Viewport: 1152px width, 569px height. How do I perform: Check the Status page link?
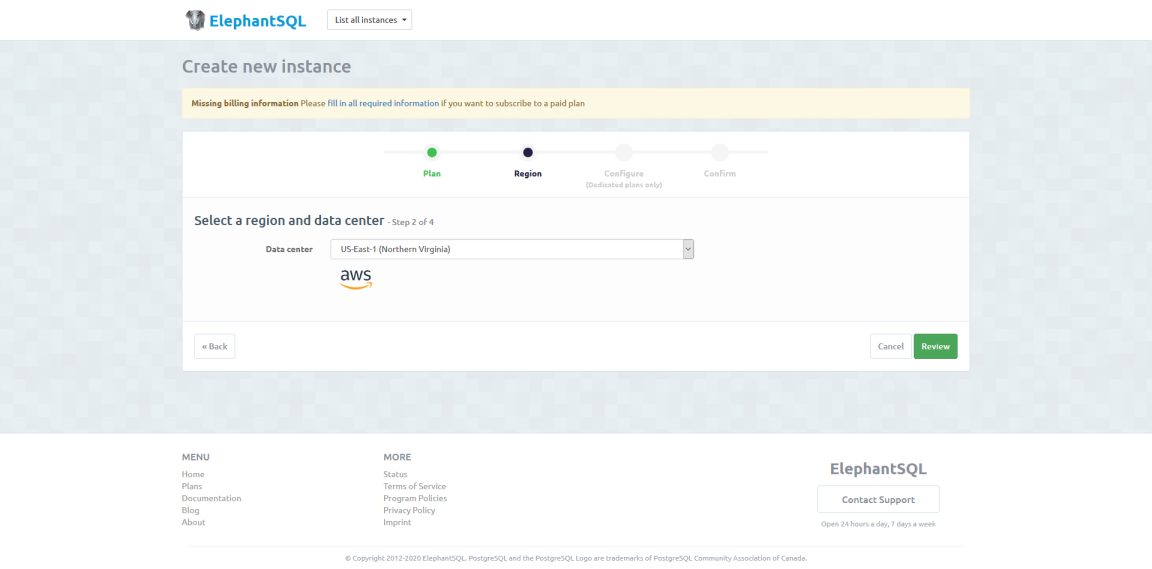point(395,474)
